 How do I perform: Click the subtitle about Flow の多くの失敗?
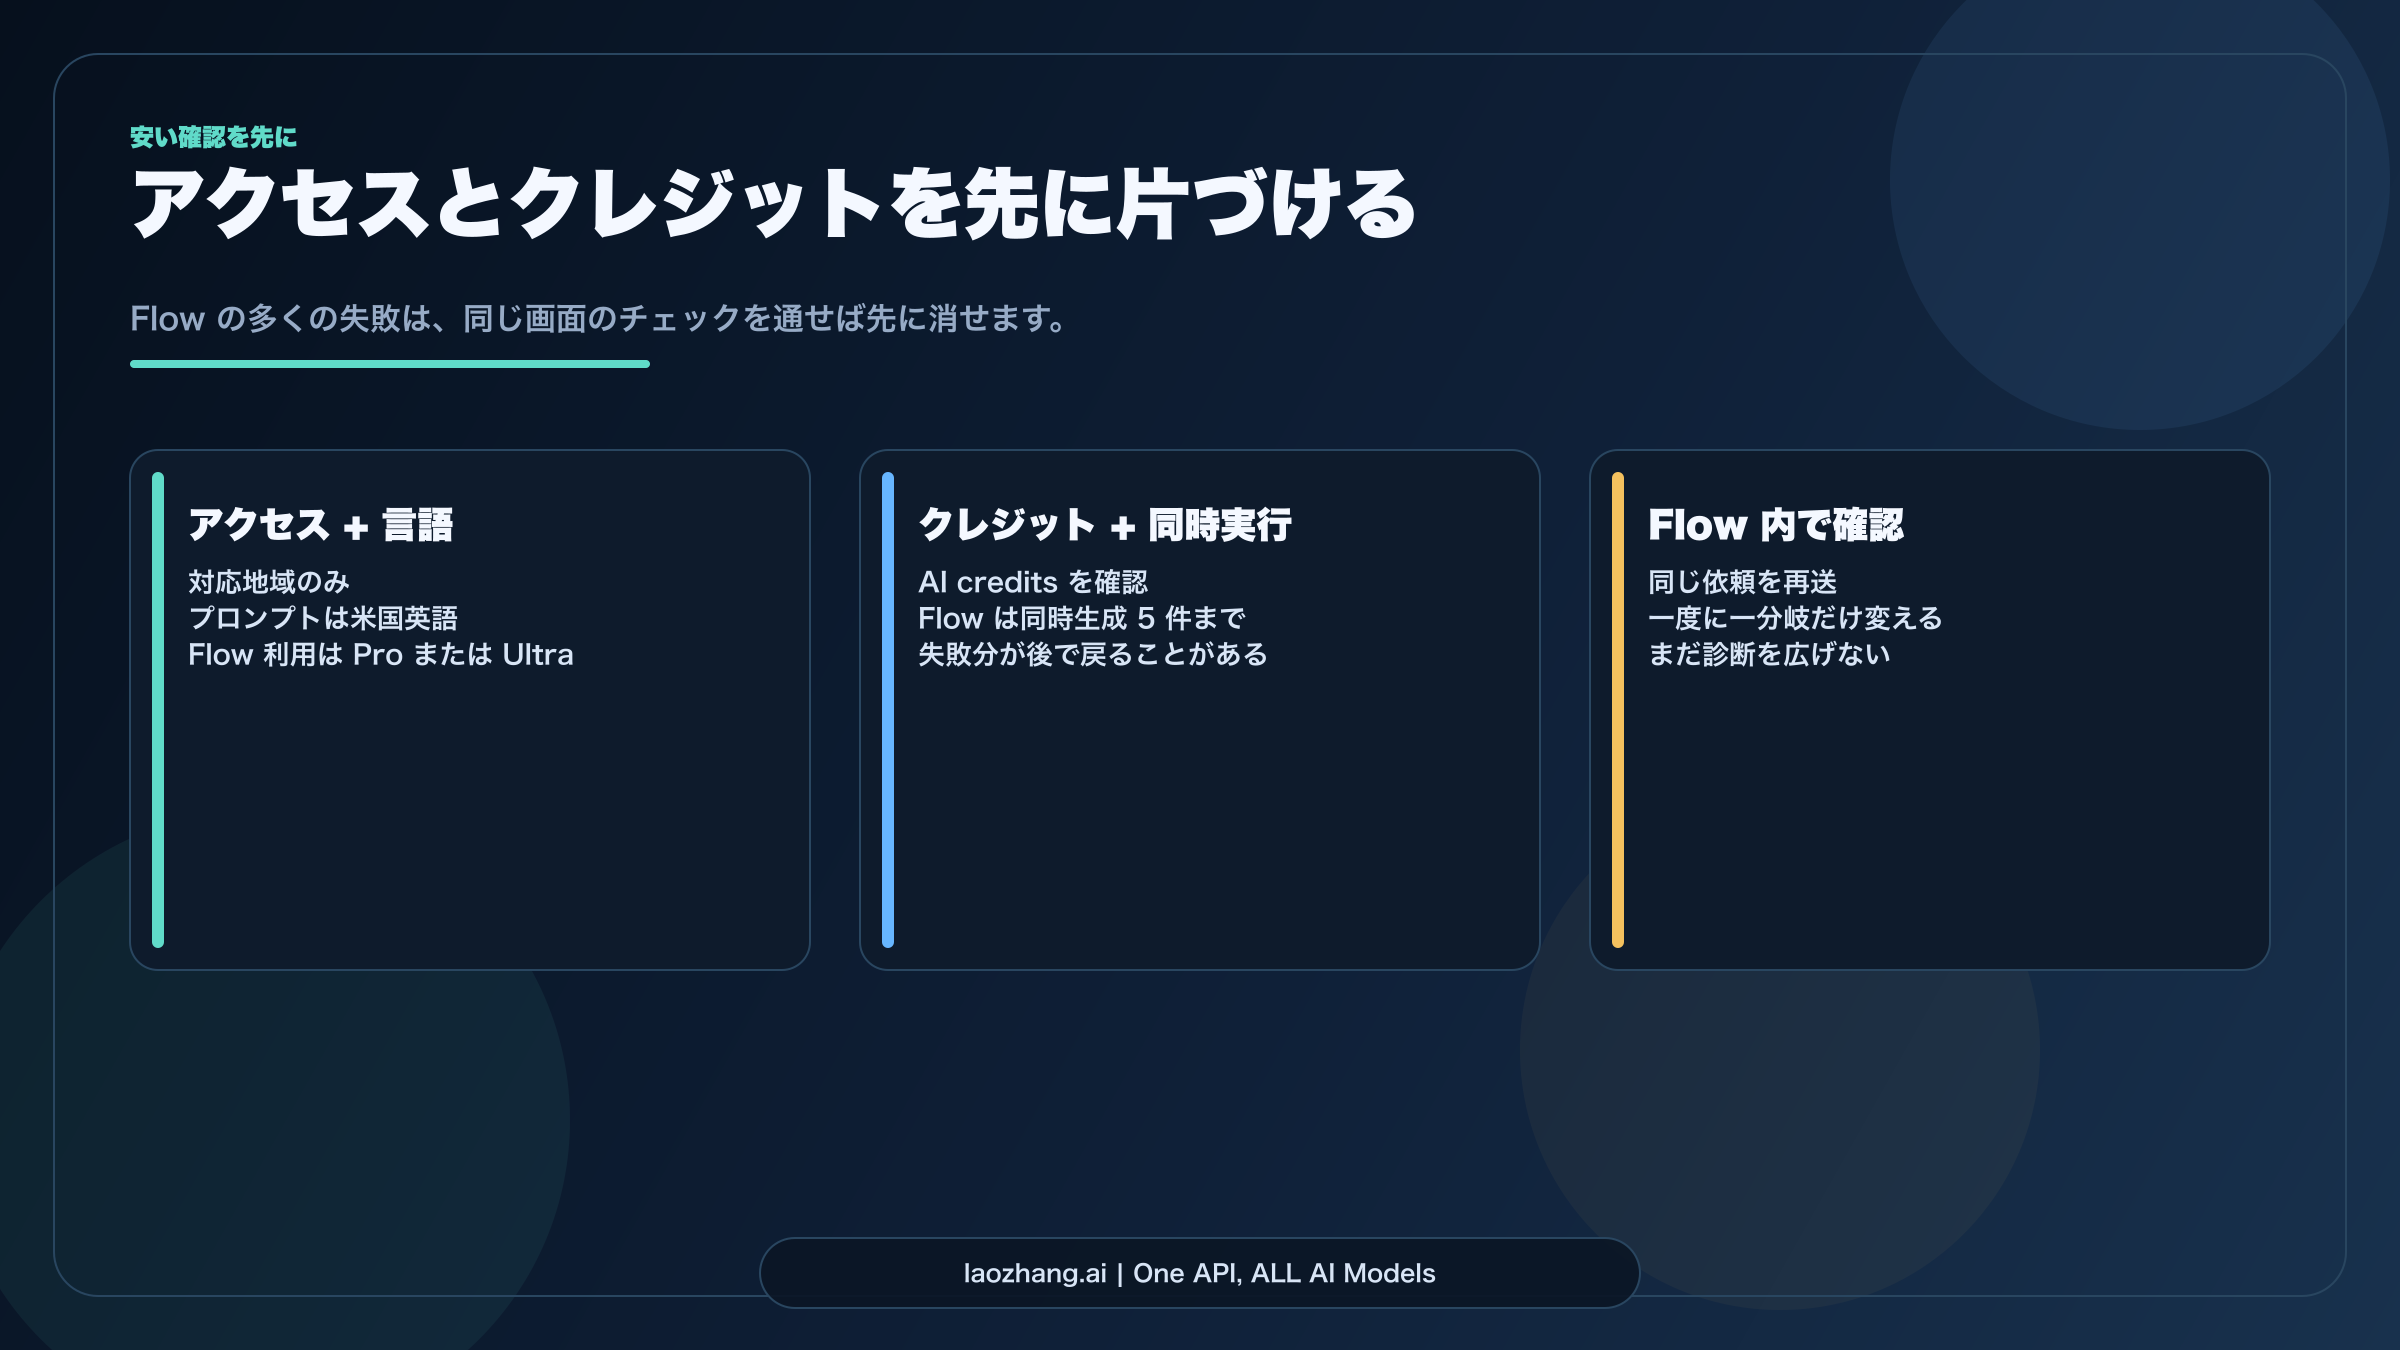coord(597,320)
